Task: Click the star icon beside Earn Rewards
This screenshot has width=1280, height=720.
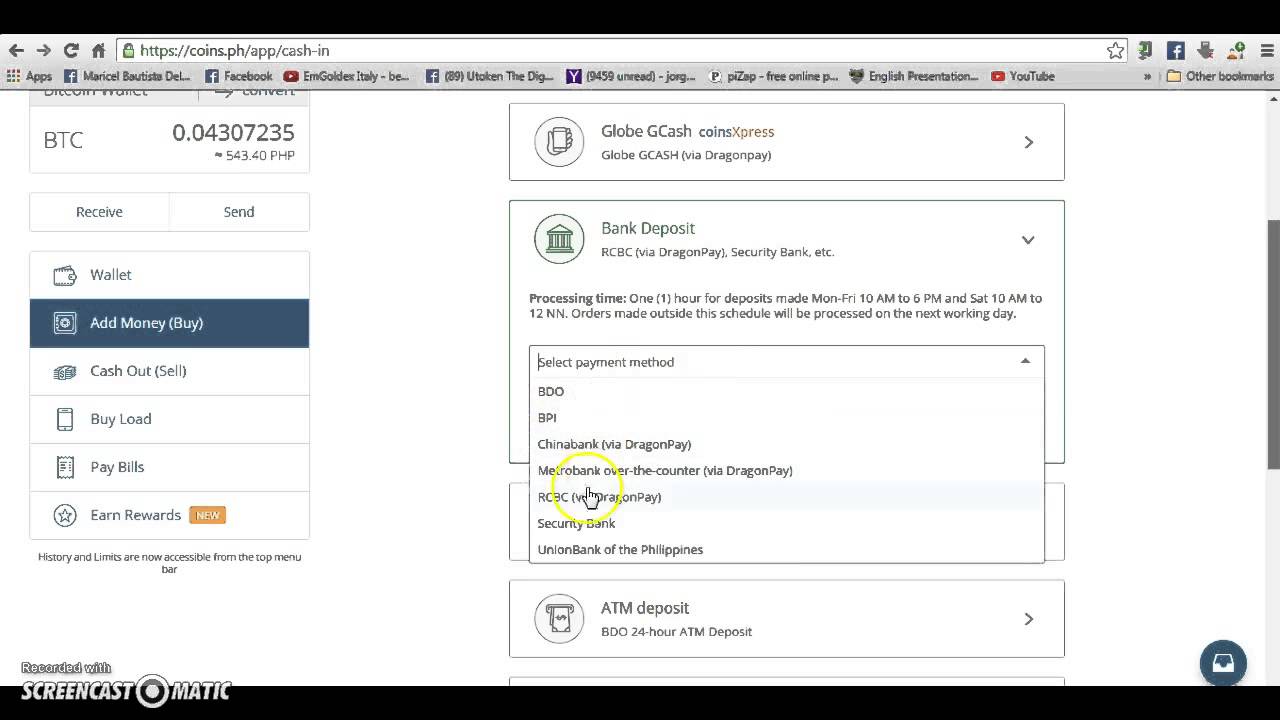Action: (65, 515)
